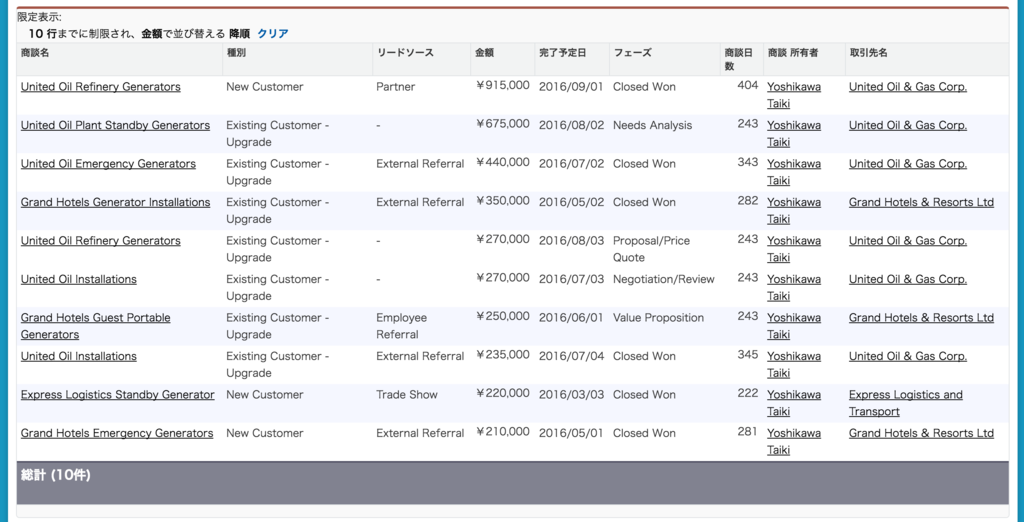
Task: Open Yoshikawa Taiki owner in Negotiation/Review row
Action: click(x=794, y=288)
